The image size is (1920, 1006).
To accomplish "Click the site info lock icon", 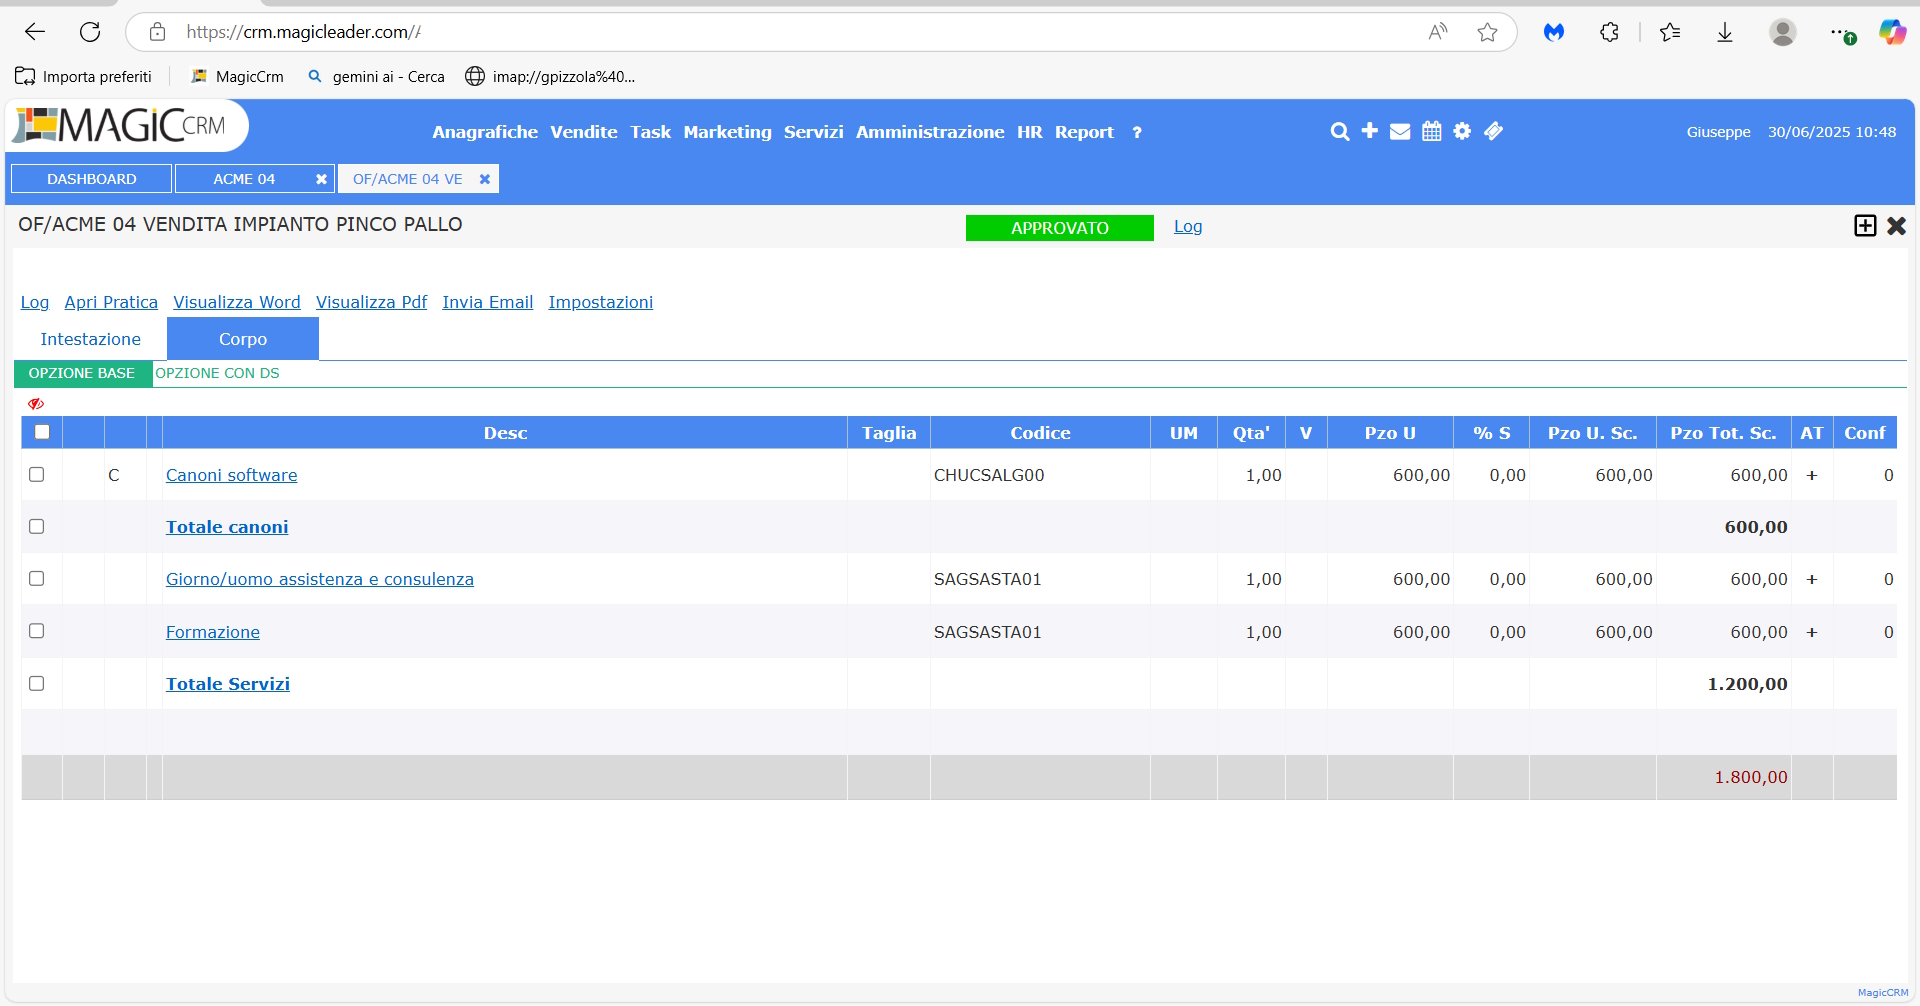I will [x=157, y=32].
